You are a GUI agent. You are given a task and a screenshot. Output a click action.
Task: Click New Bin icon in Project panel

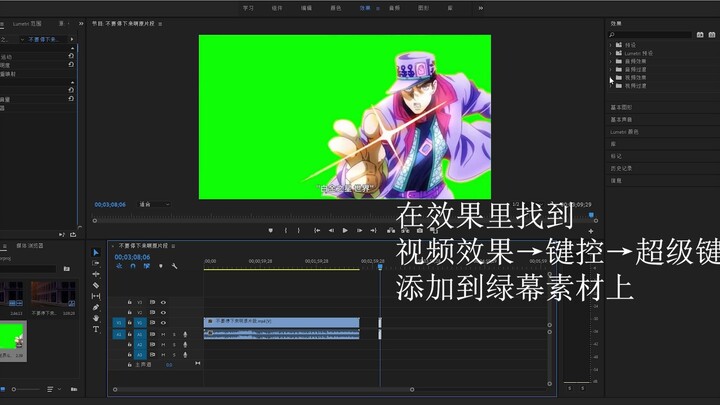[73, 389]
